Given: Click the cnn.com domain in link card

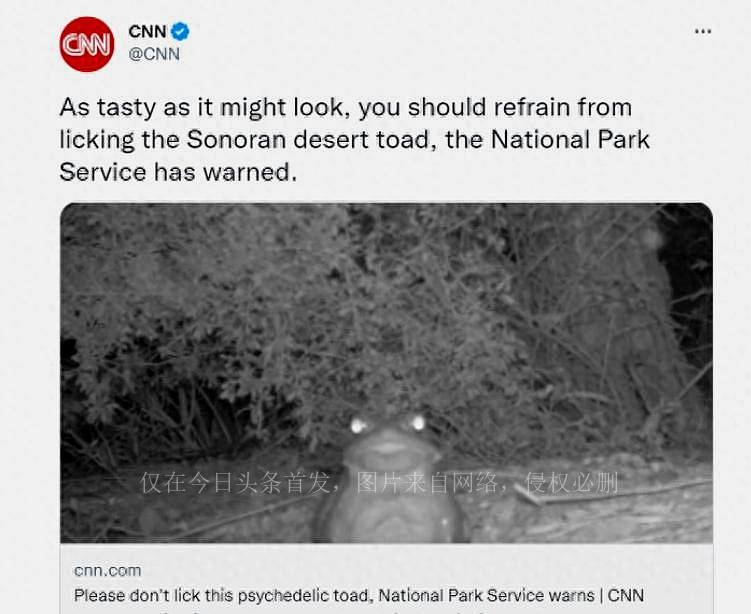Looking at the screenshot, I should 107,570.
